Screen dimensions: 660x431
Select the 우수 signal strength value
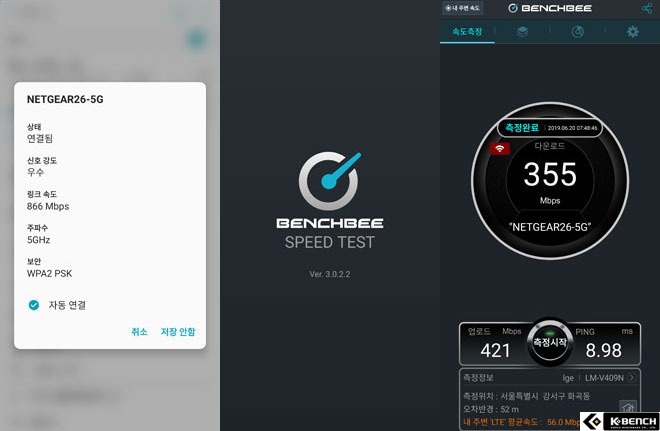click(x=35, y=172)
